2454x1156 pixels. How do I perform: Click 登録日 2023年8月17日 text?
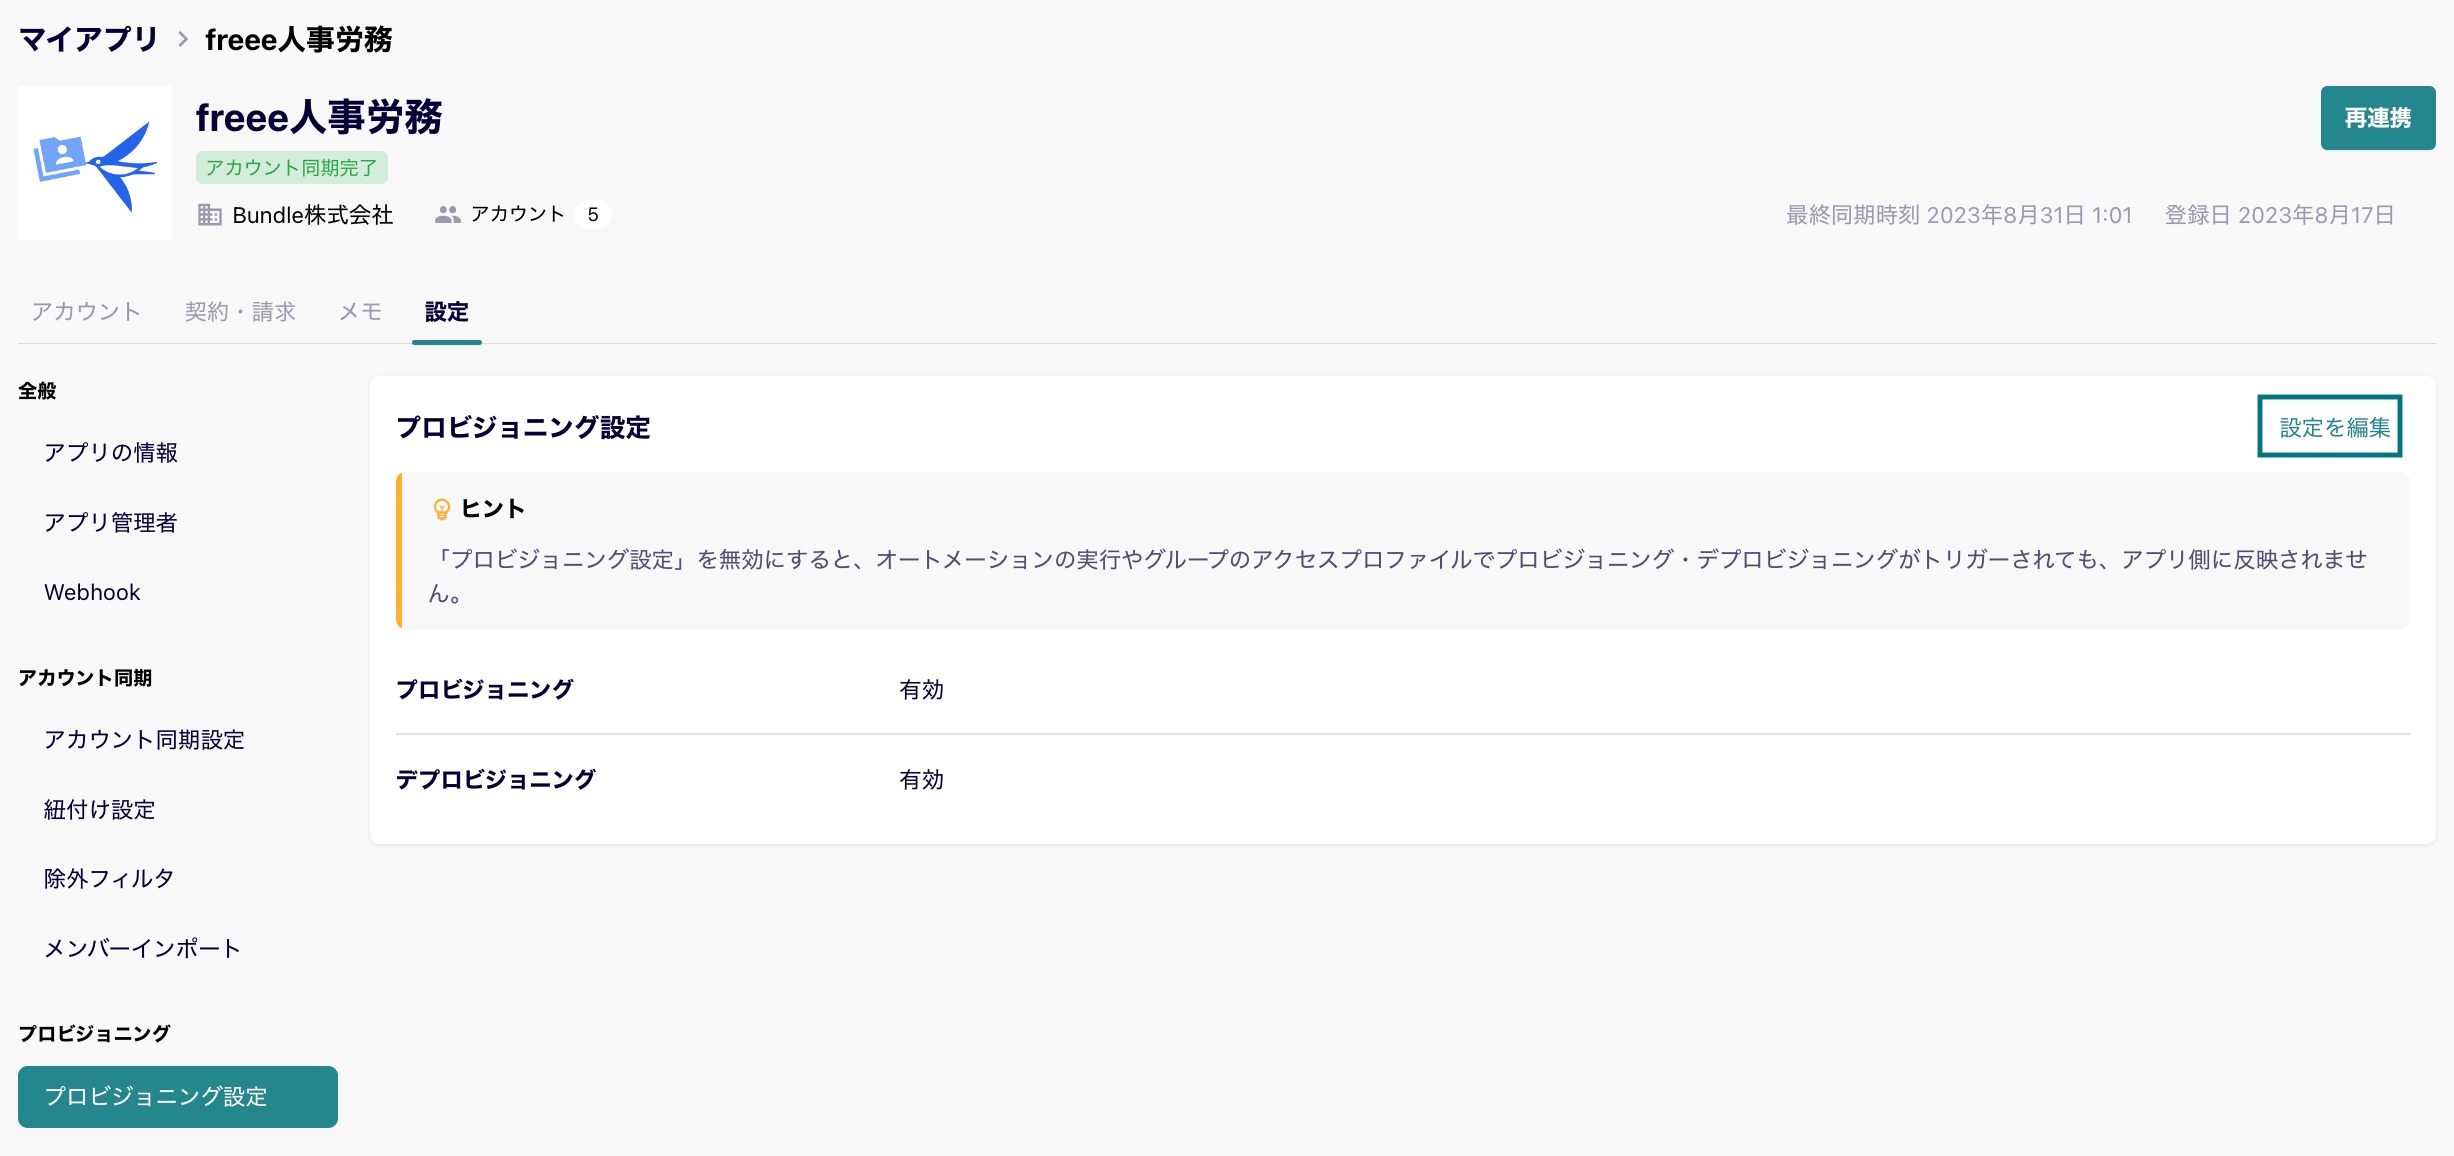[x=2279, y=215]
